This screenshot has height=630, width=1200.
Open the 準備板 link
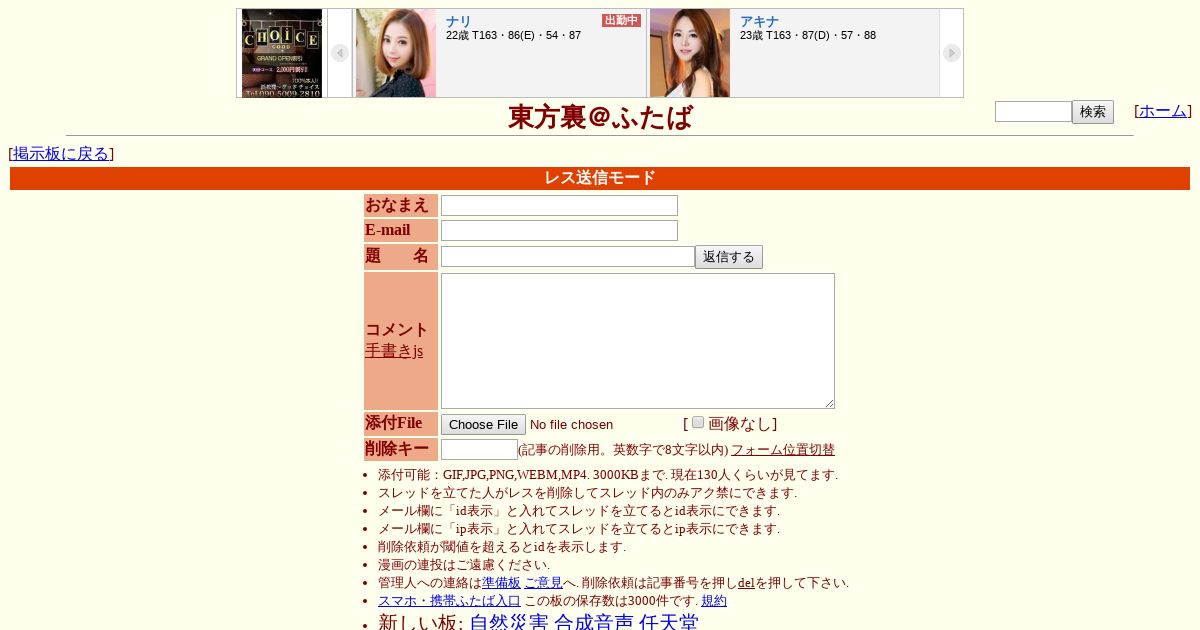(501, 583)
